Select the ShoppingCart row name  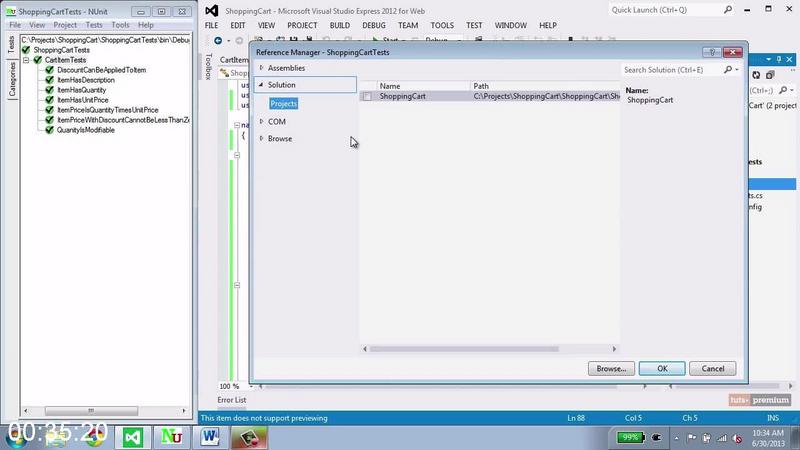click(403, 96)
